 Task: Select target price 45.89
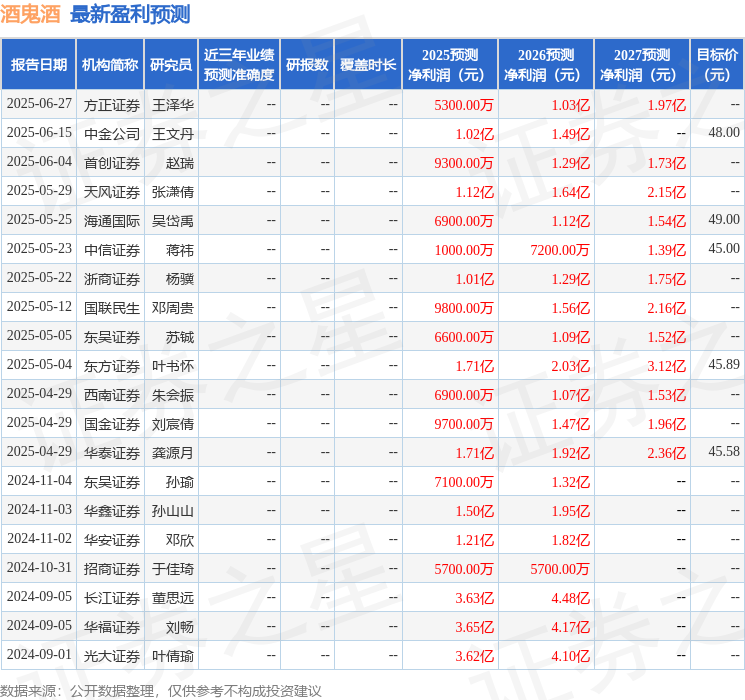pyautogui.click(x=724, y=364)
